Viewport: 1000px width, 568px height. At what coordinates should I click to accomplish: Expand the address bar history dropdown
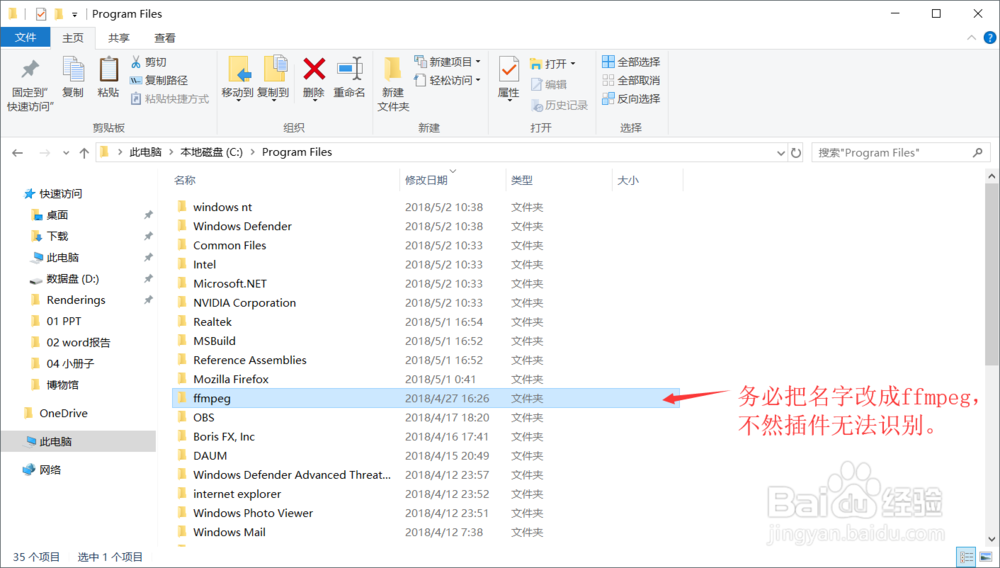(781, 153)
